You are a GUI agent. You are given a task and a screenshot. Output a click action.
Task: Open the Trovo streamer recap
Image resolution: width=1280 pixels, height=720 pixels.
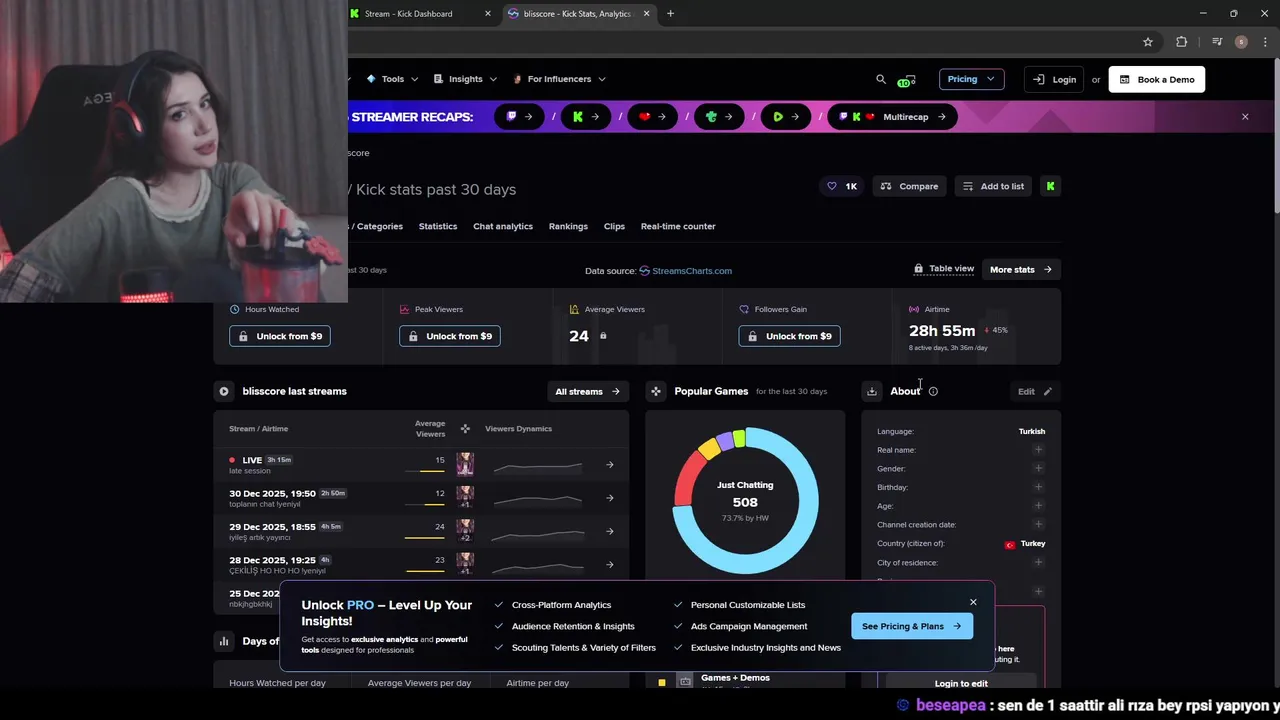(x=719, y=117)
